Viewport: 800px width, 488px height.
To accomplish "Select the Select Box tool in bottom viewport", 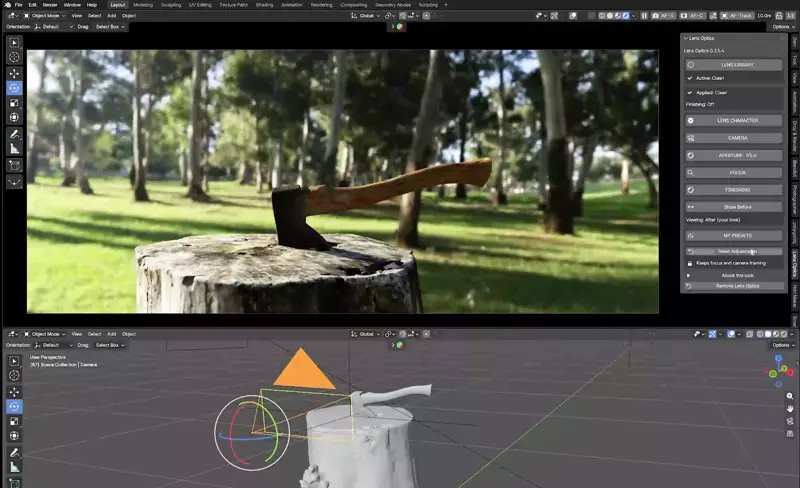I will tap(14, 361).
